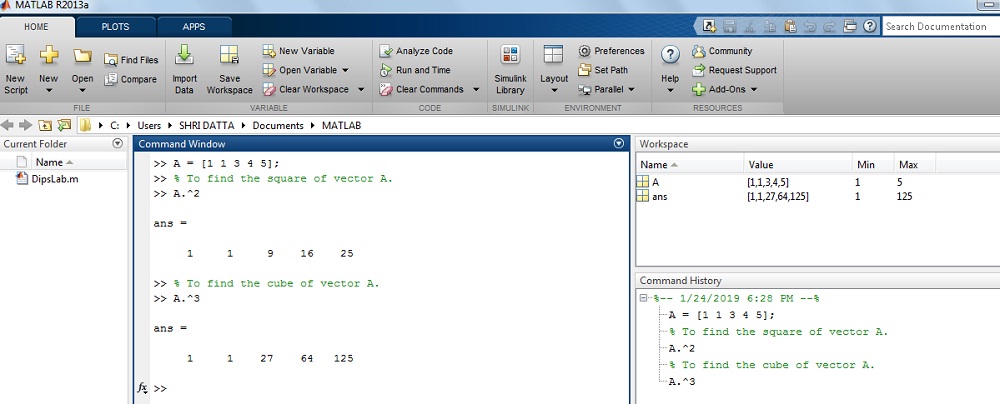
Task: Switch to the PLOTS tab
Action: click(x=115, y=27)
